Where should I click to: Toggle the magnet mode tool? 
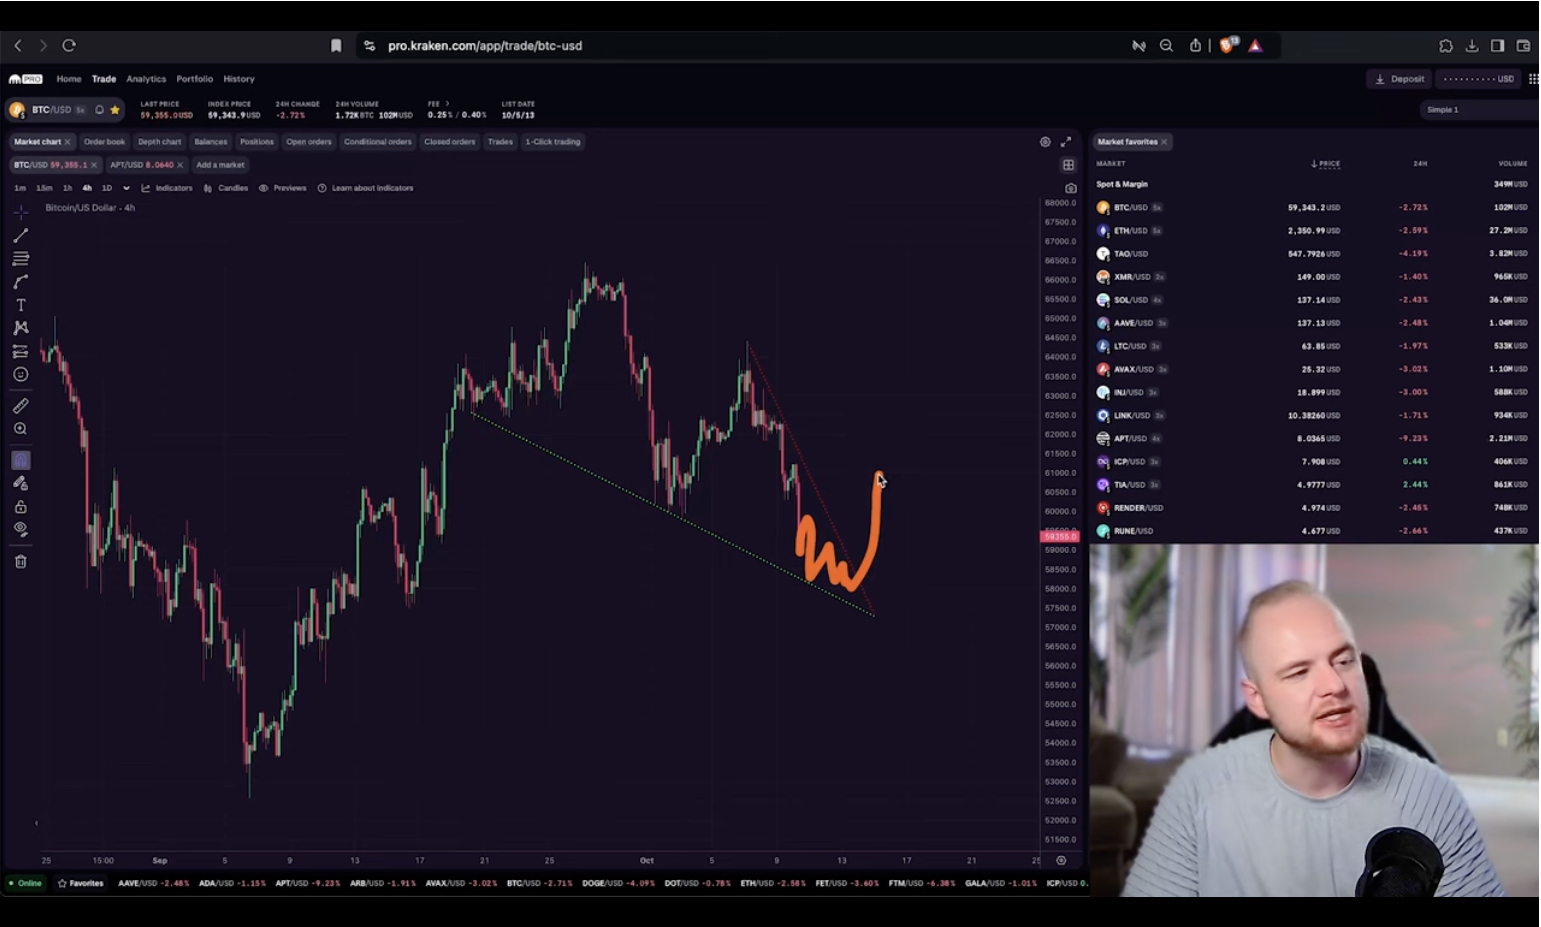click(x=20, y=460)
